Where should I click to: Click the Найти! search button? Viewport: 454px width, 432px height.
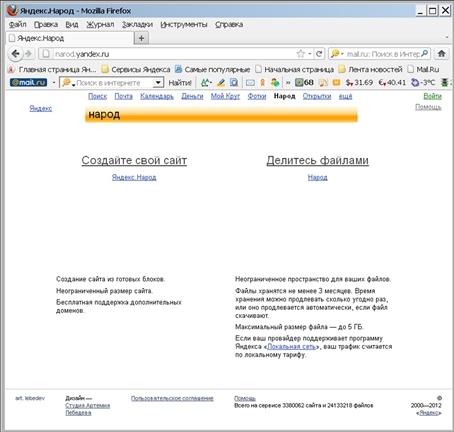point(180,82)
